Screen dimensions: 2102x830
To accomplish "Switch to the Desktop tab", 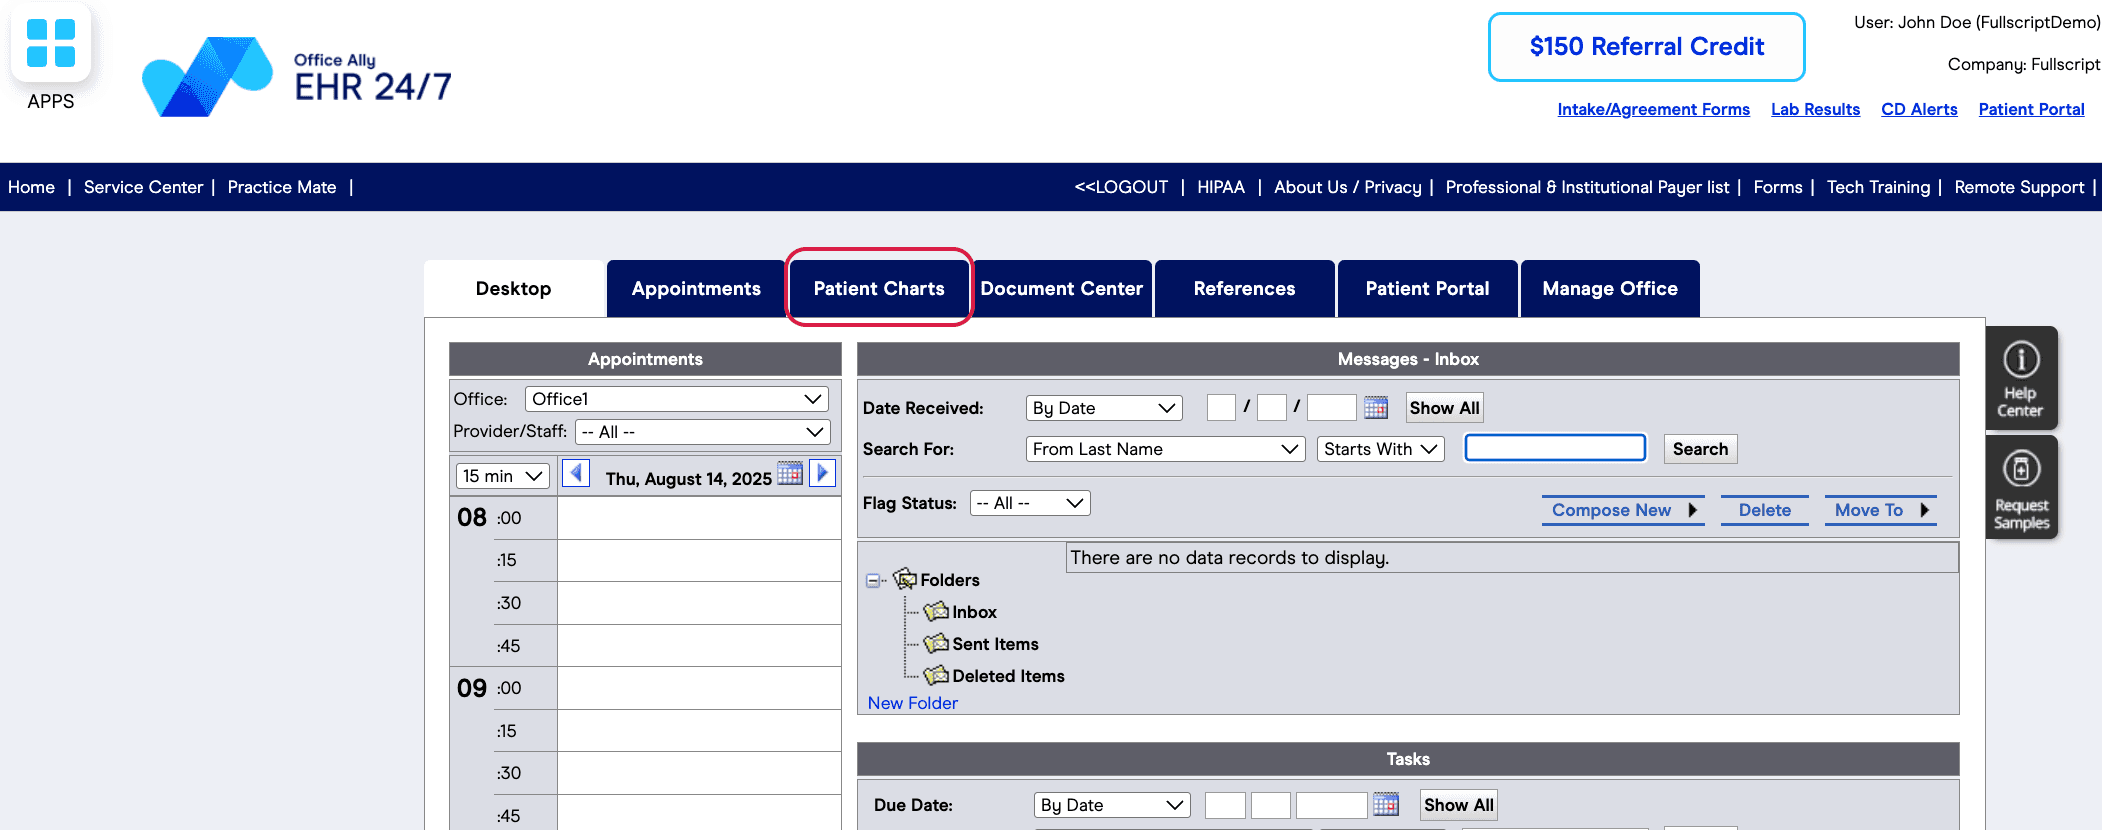I will (514, 289).
